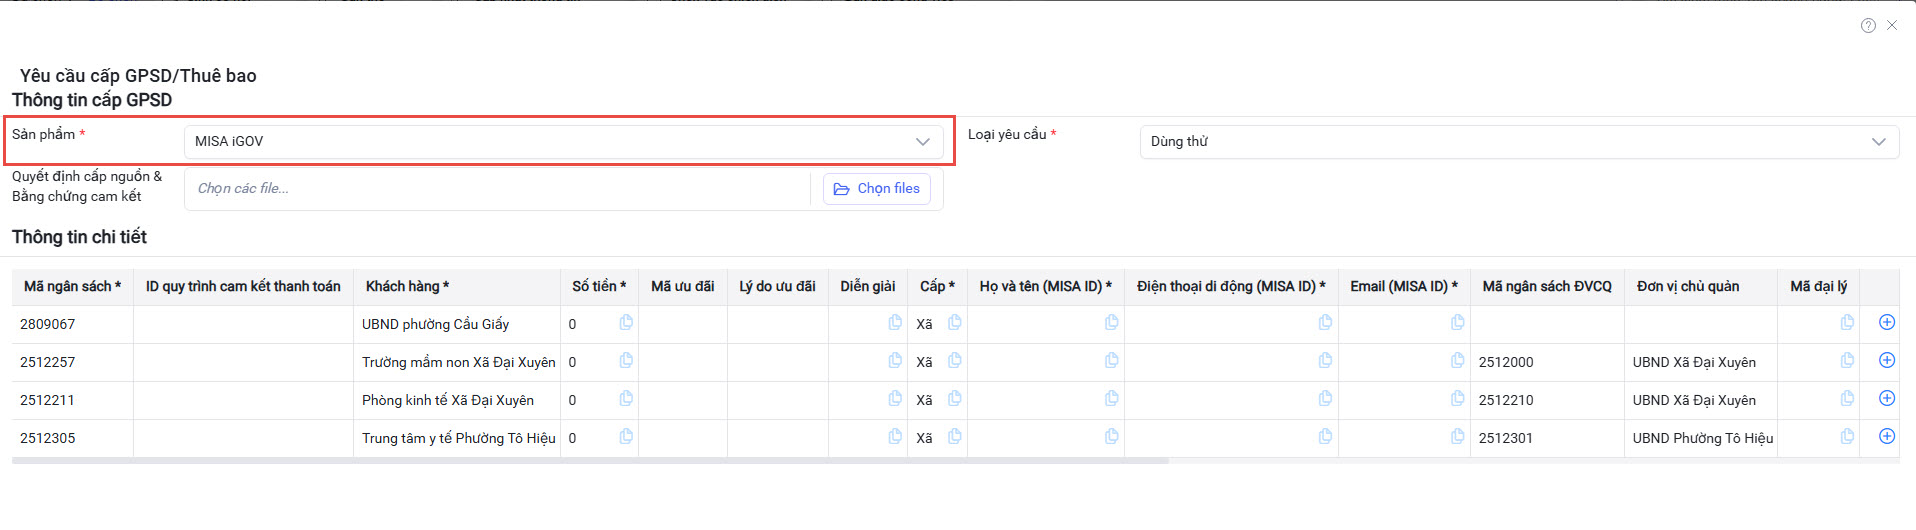Screen dimensions: 1916x530
Task: Open the help question mark icon
Action: (1868, 26)
